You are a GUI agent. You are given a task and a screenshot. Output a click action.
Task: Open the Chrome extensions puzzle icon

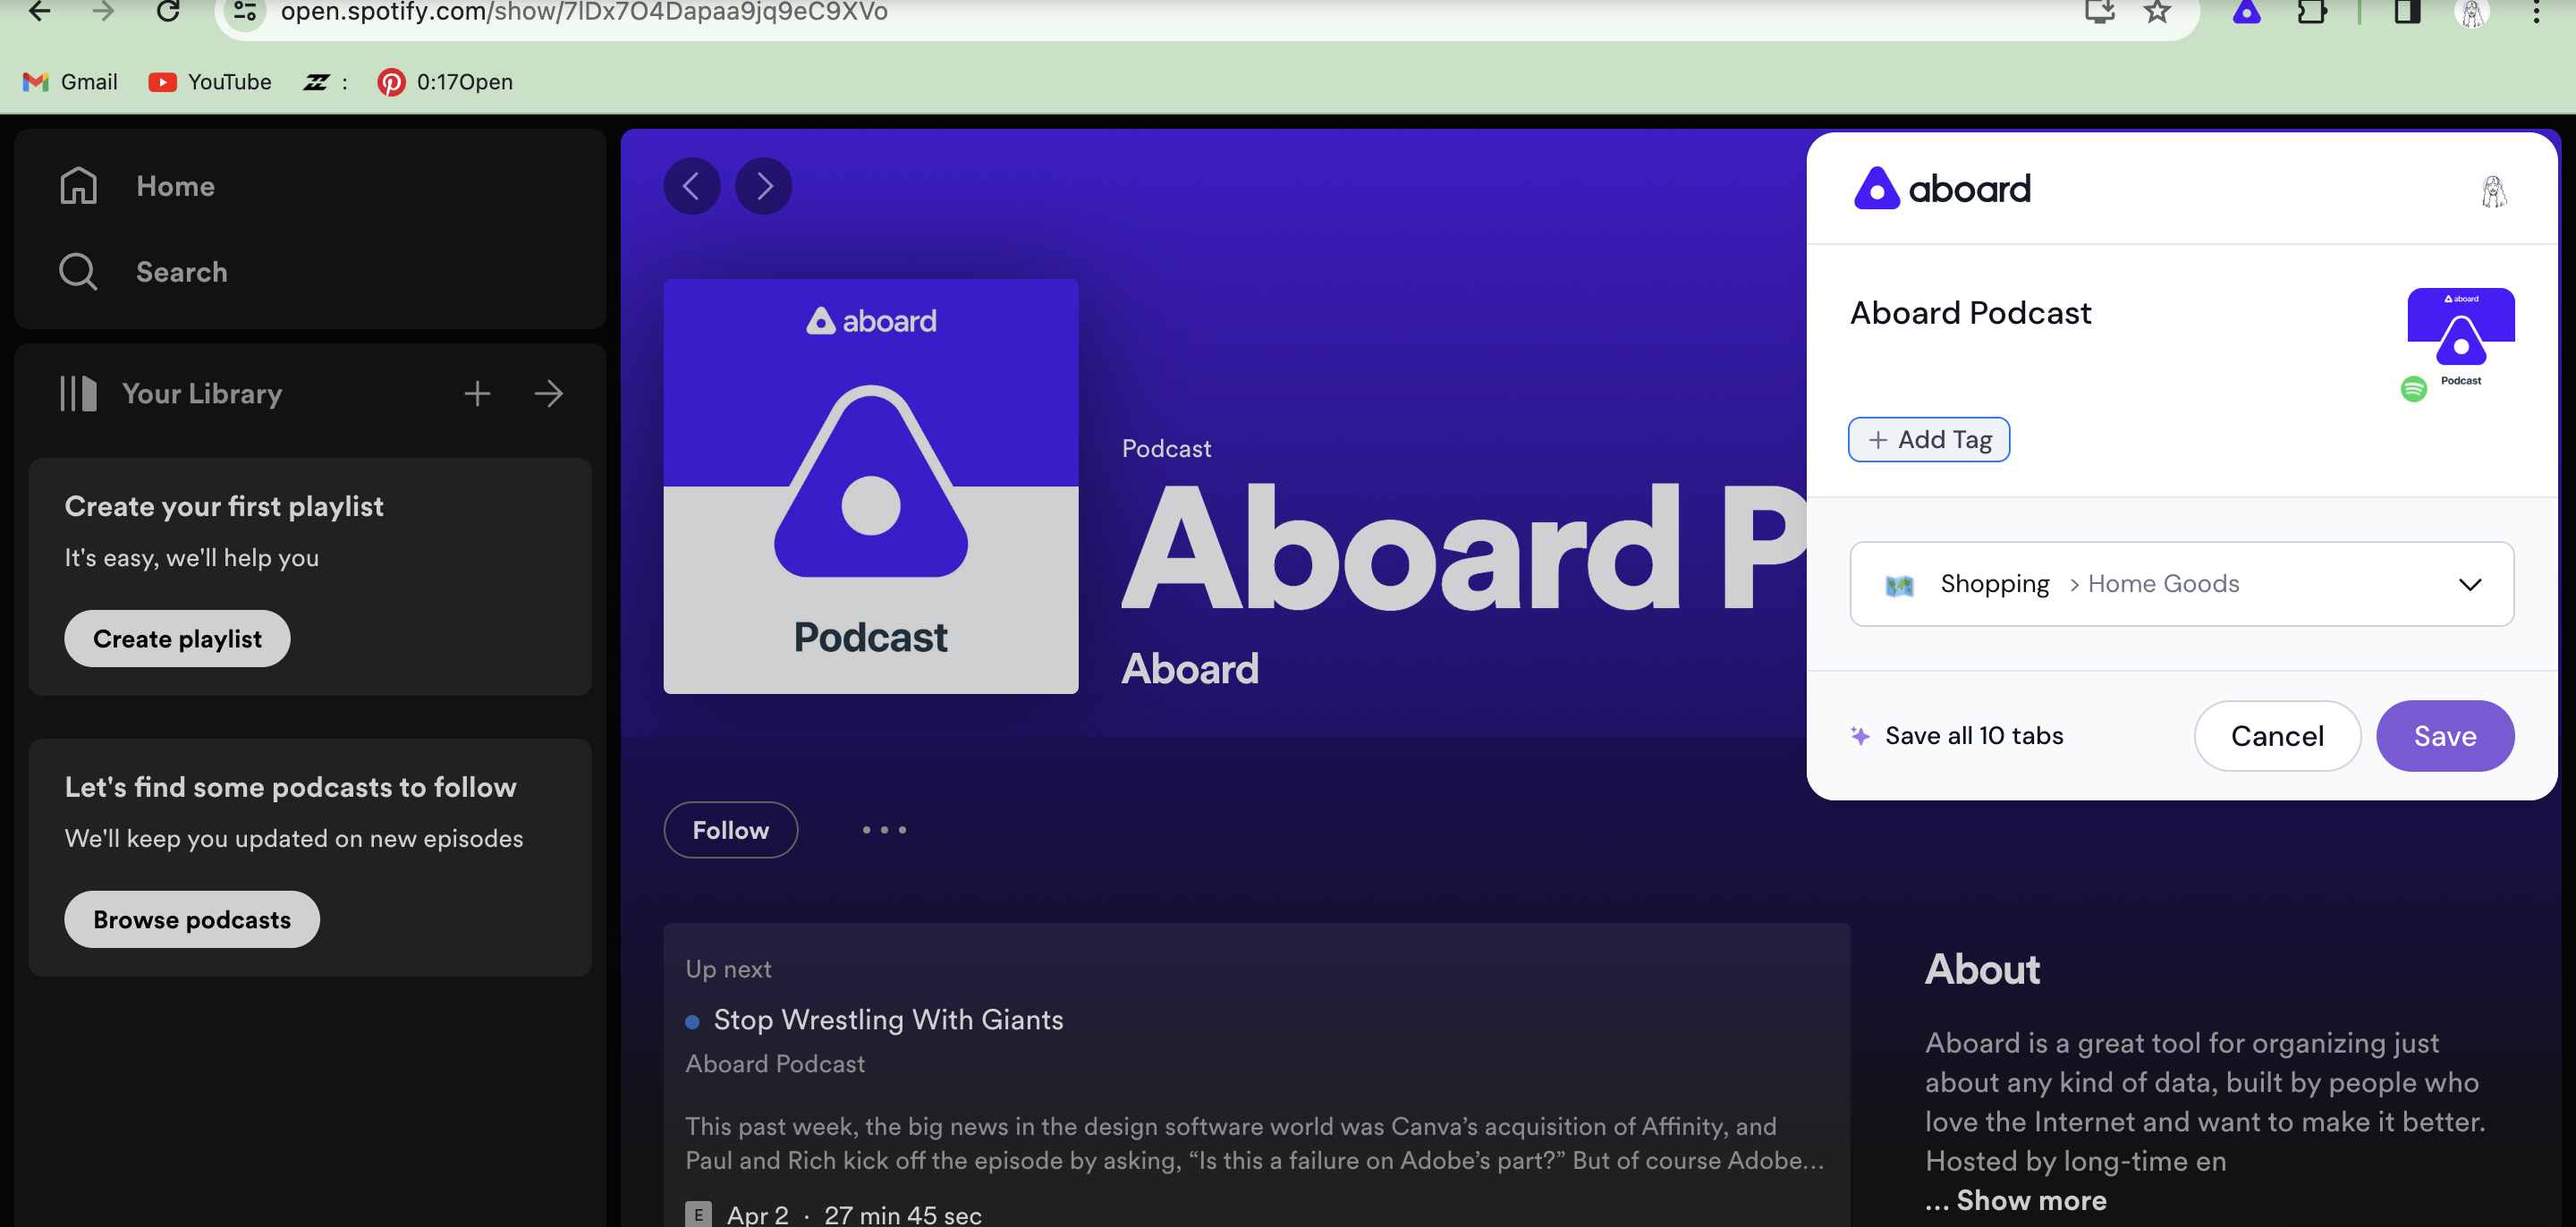tap(2311, 12)
